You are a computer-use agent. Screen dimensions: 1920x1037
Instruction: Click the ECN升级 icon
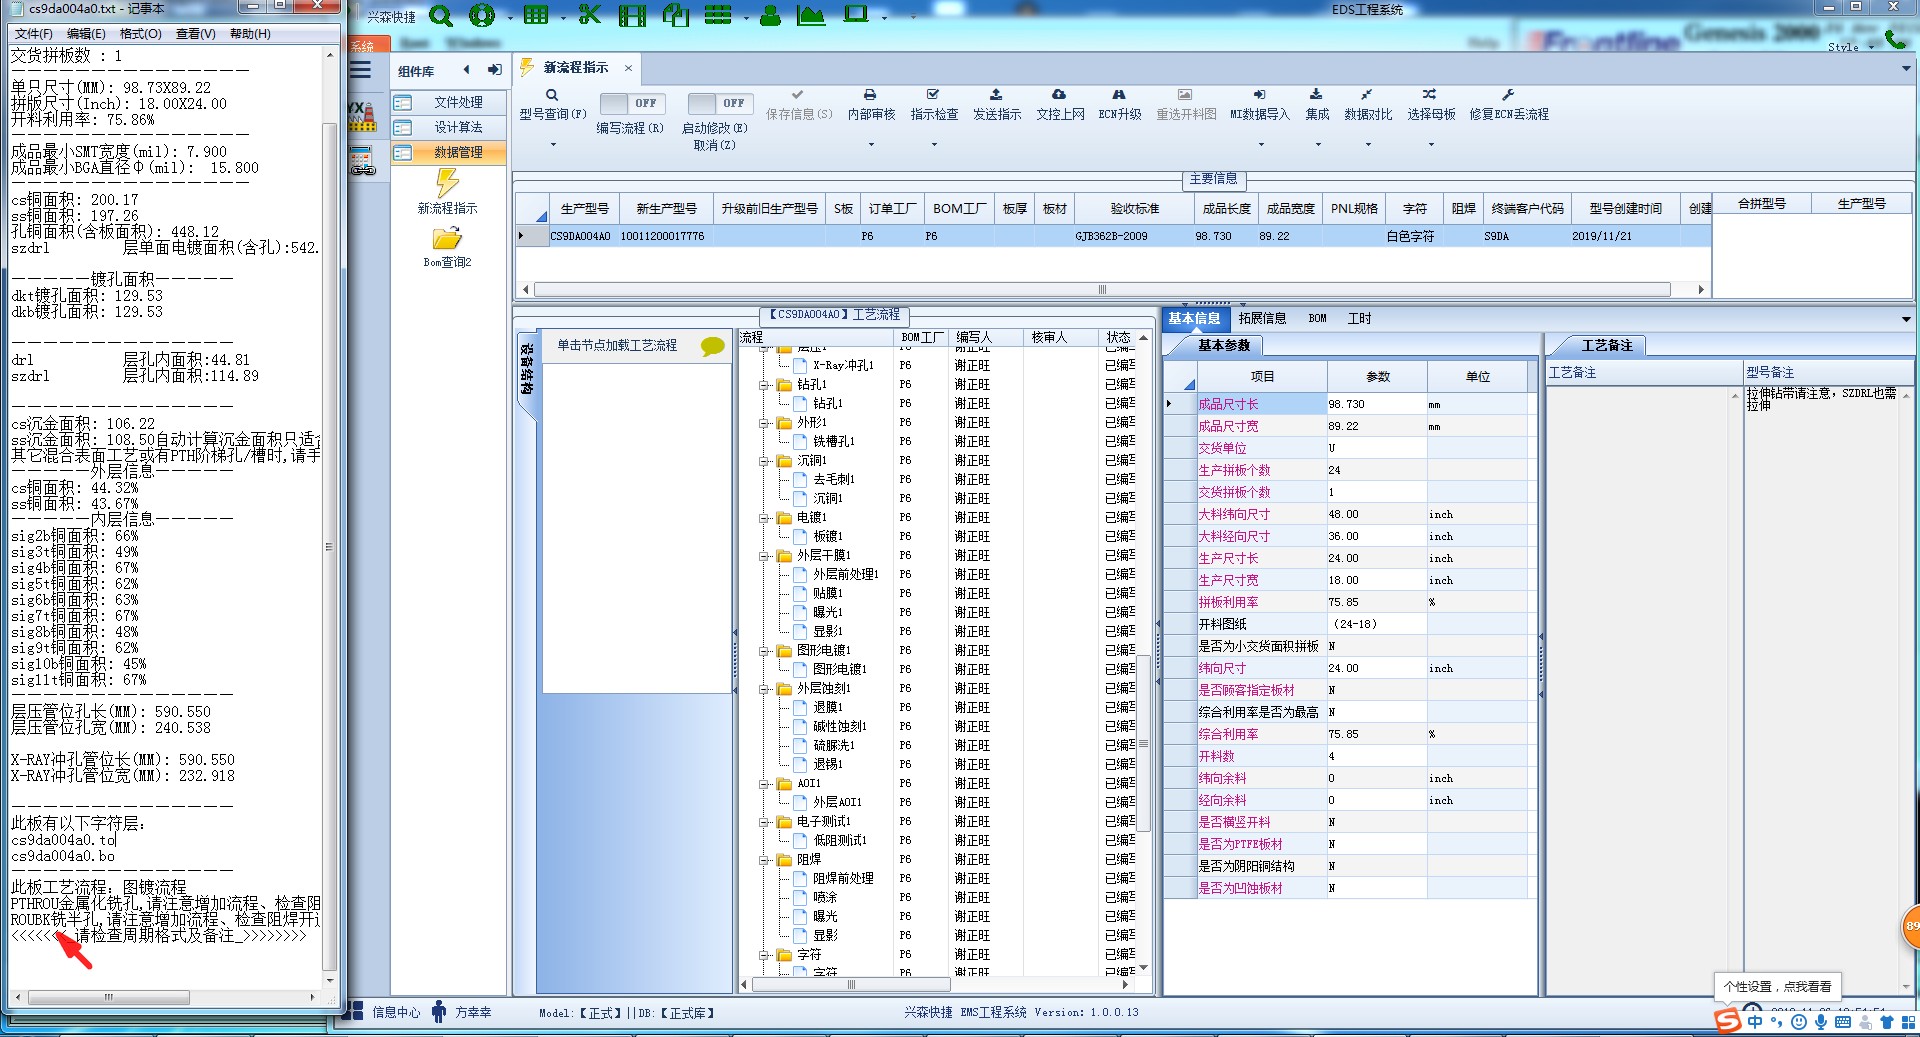(1119, 94)
